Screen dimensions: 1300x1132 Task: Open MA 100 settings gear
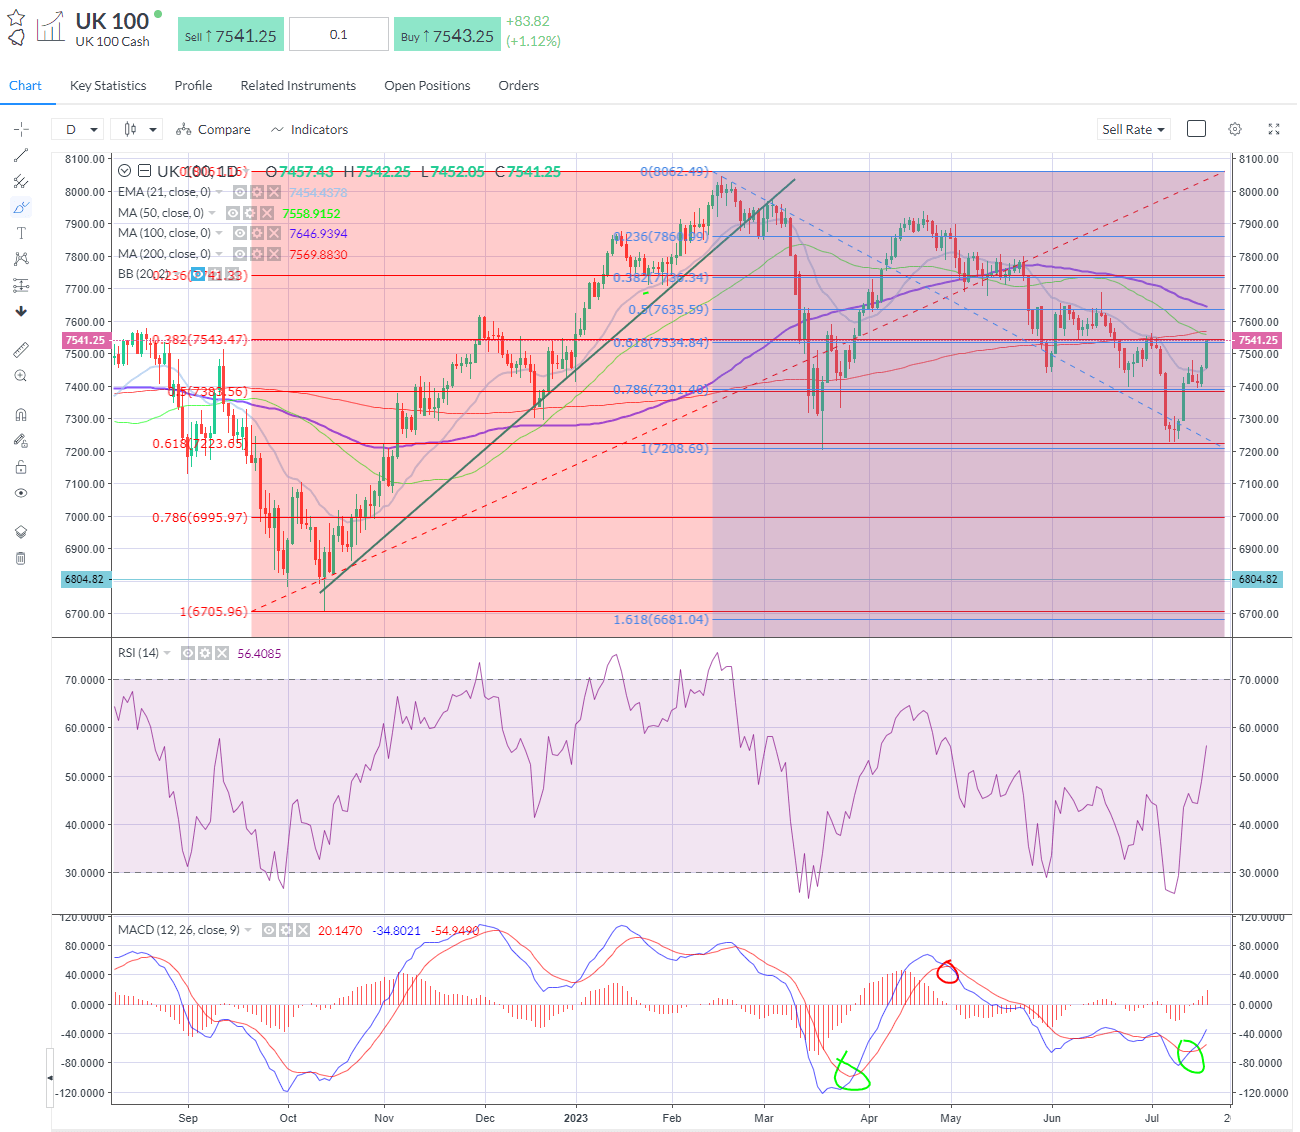(257, 233)
